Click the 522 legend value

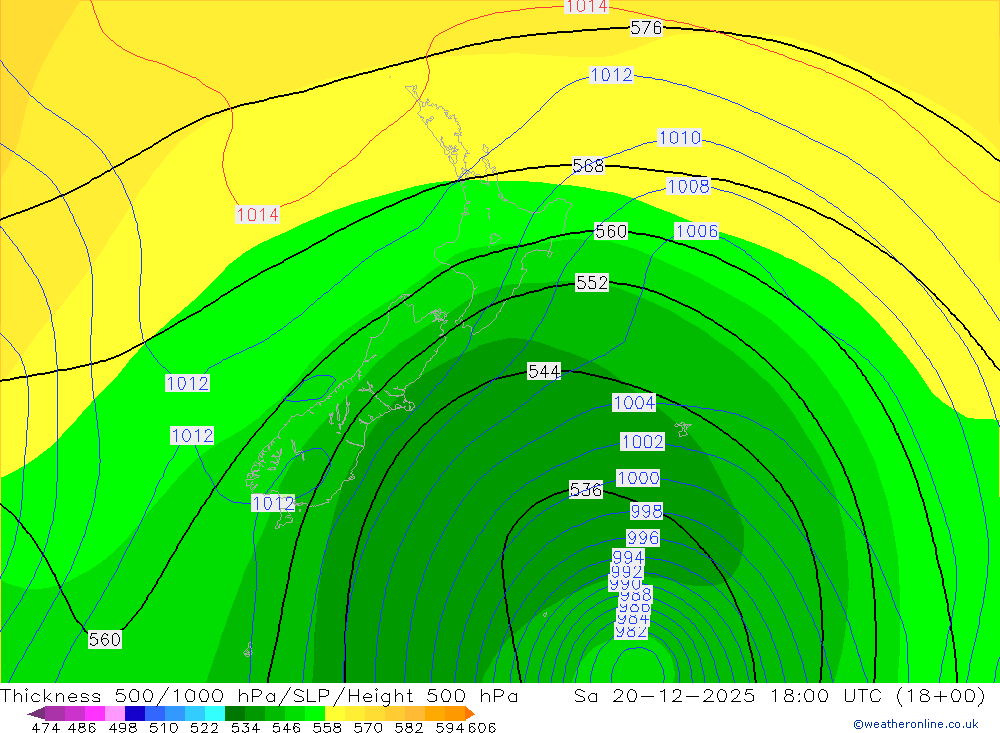tap(204, 727)
